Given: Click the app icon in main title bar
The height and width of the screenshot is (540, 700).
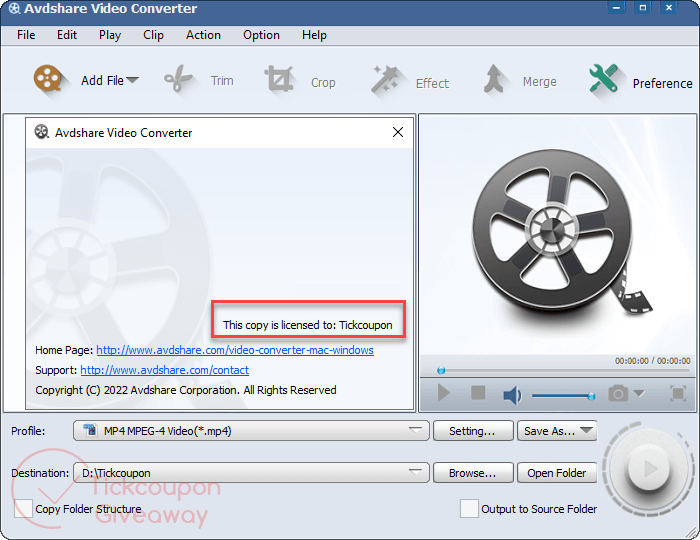Looking at the screenshot, I should tap(14, 8).
